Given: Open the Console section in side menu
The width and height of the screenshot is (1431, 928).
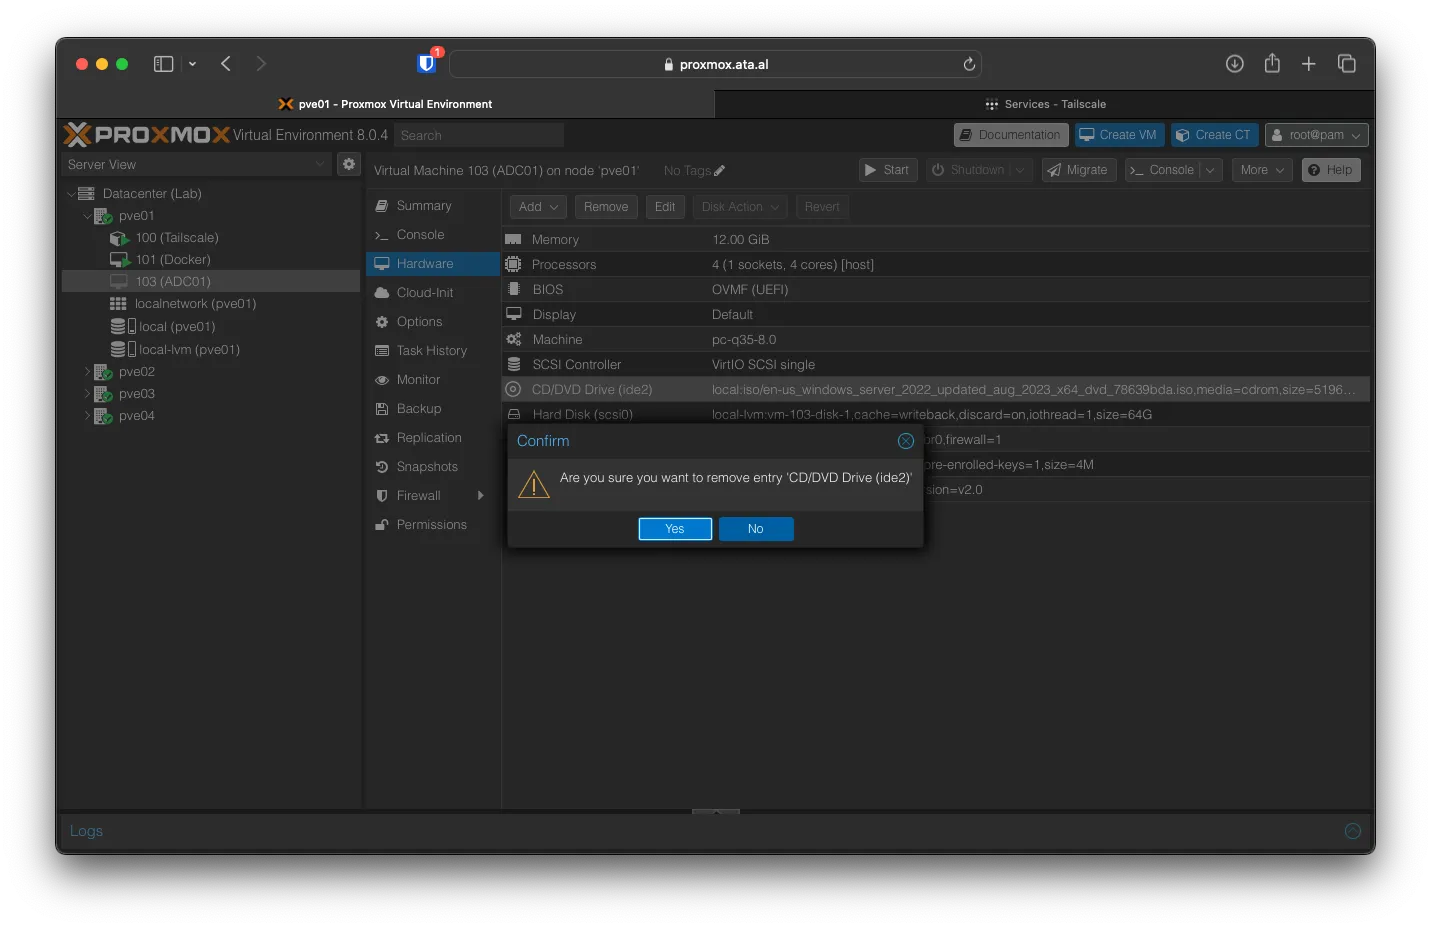Looking at the screenshot, I should tap(432, 235).
